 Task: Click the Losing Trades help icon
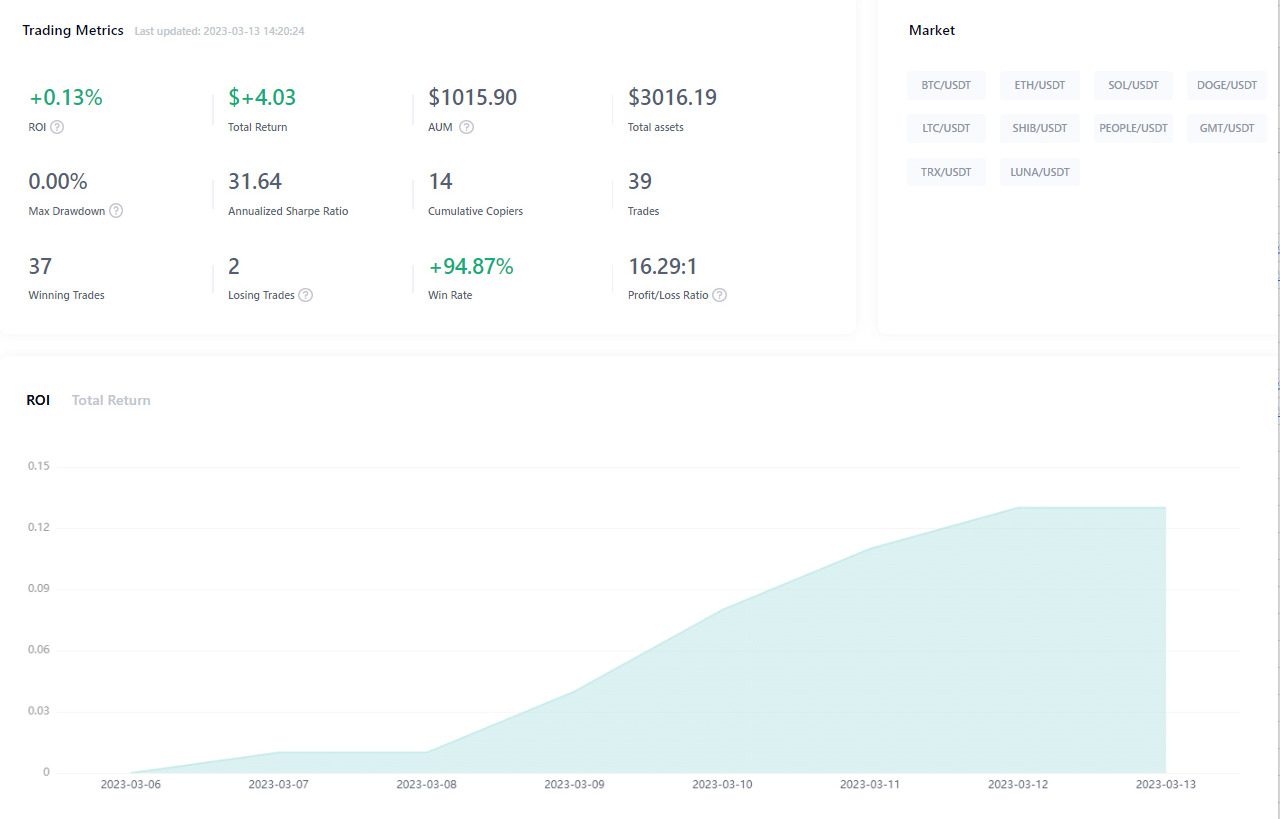tap(305, 295)
